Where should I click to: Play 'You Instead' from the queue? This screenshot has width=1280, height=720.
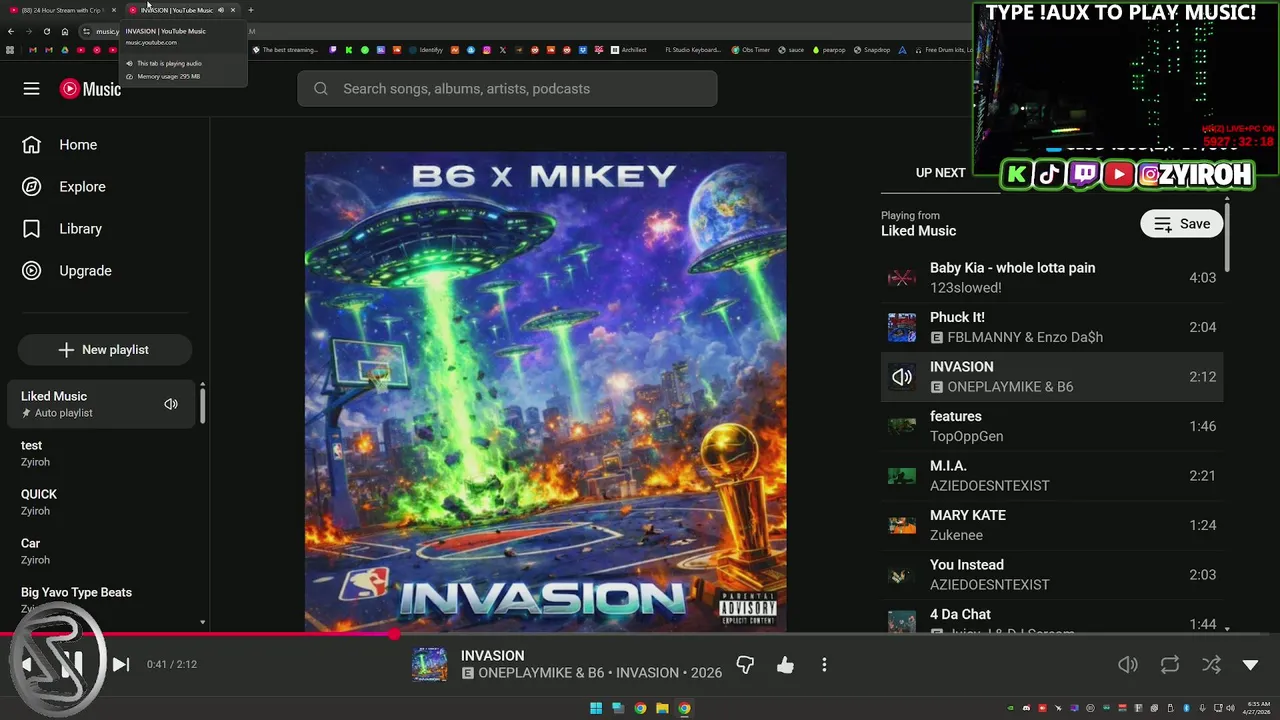point(1051,575)
